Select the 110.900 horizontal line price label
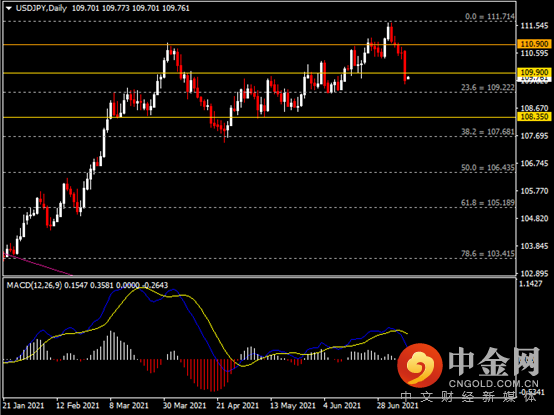554x415 pixels. (534, 44)
